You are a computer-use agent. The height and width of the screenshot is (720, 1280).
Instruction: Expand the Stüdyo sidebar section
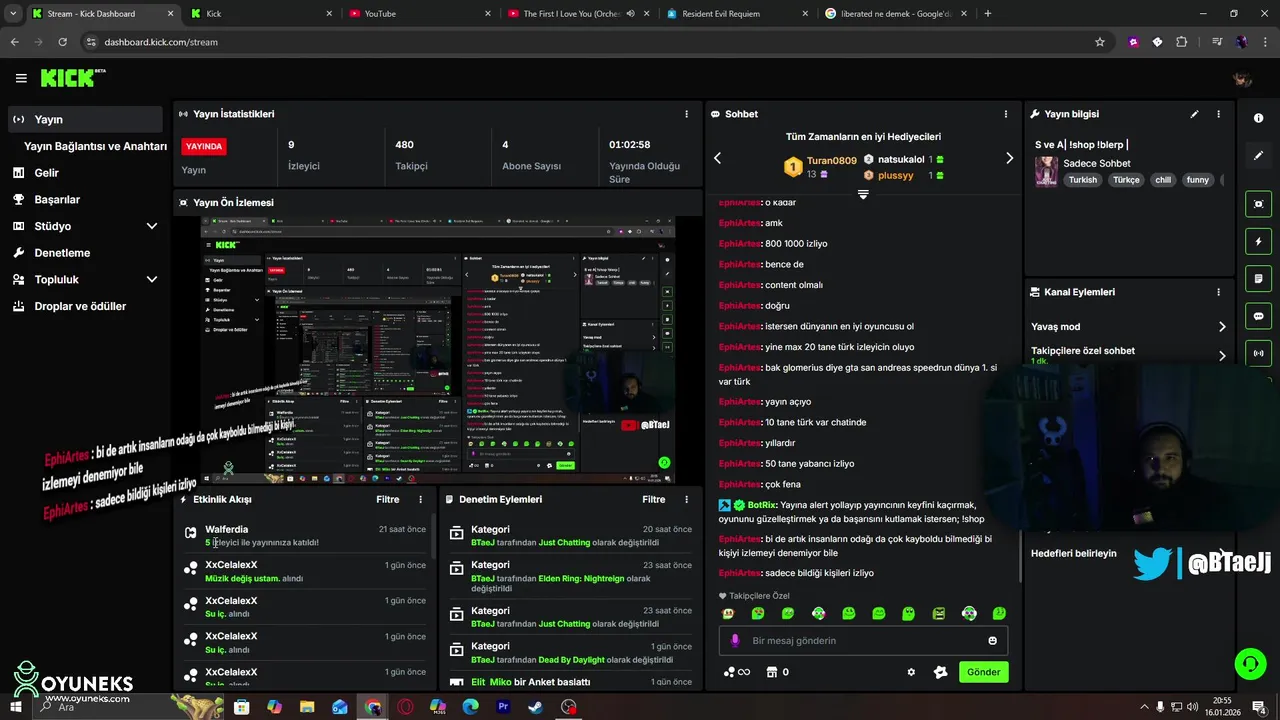click(x=152, y=226)
